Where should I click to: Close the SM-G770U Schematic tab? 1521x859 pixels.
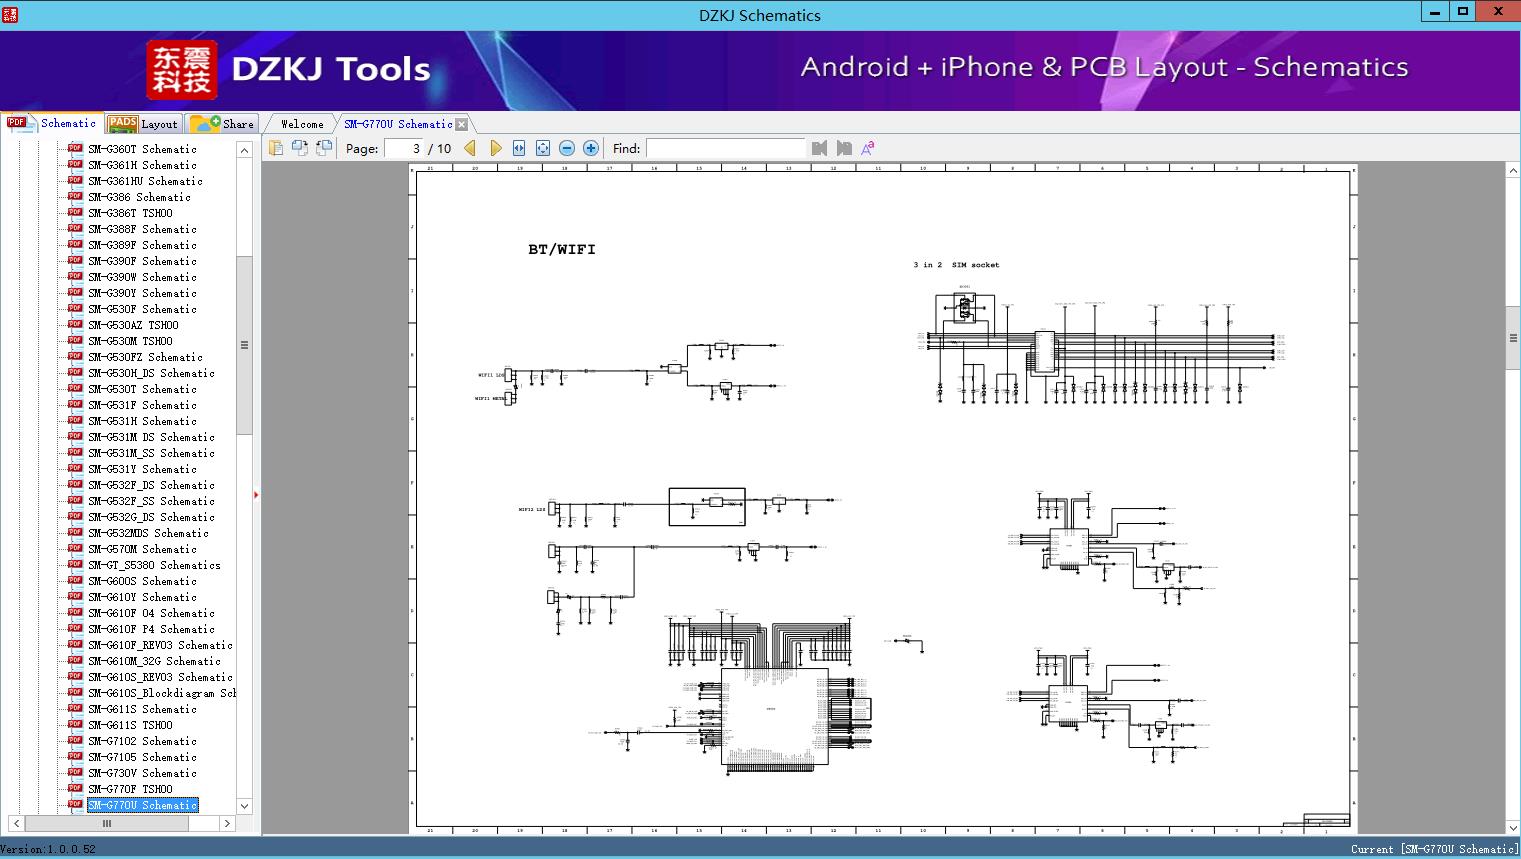coord(461,124)
